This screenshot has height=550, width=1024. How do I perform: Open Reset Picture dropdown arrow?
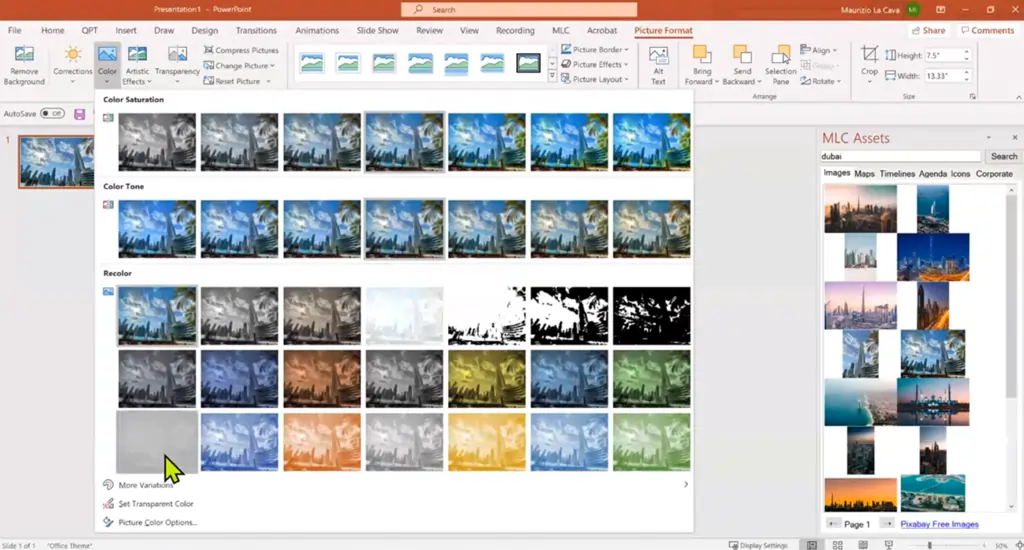[x=268, y=82]
